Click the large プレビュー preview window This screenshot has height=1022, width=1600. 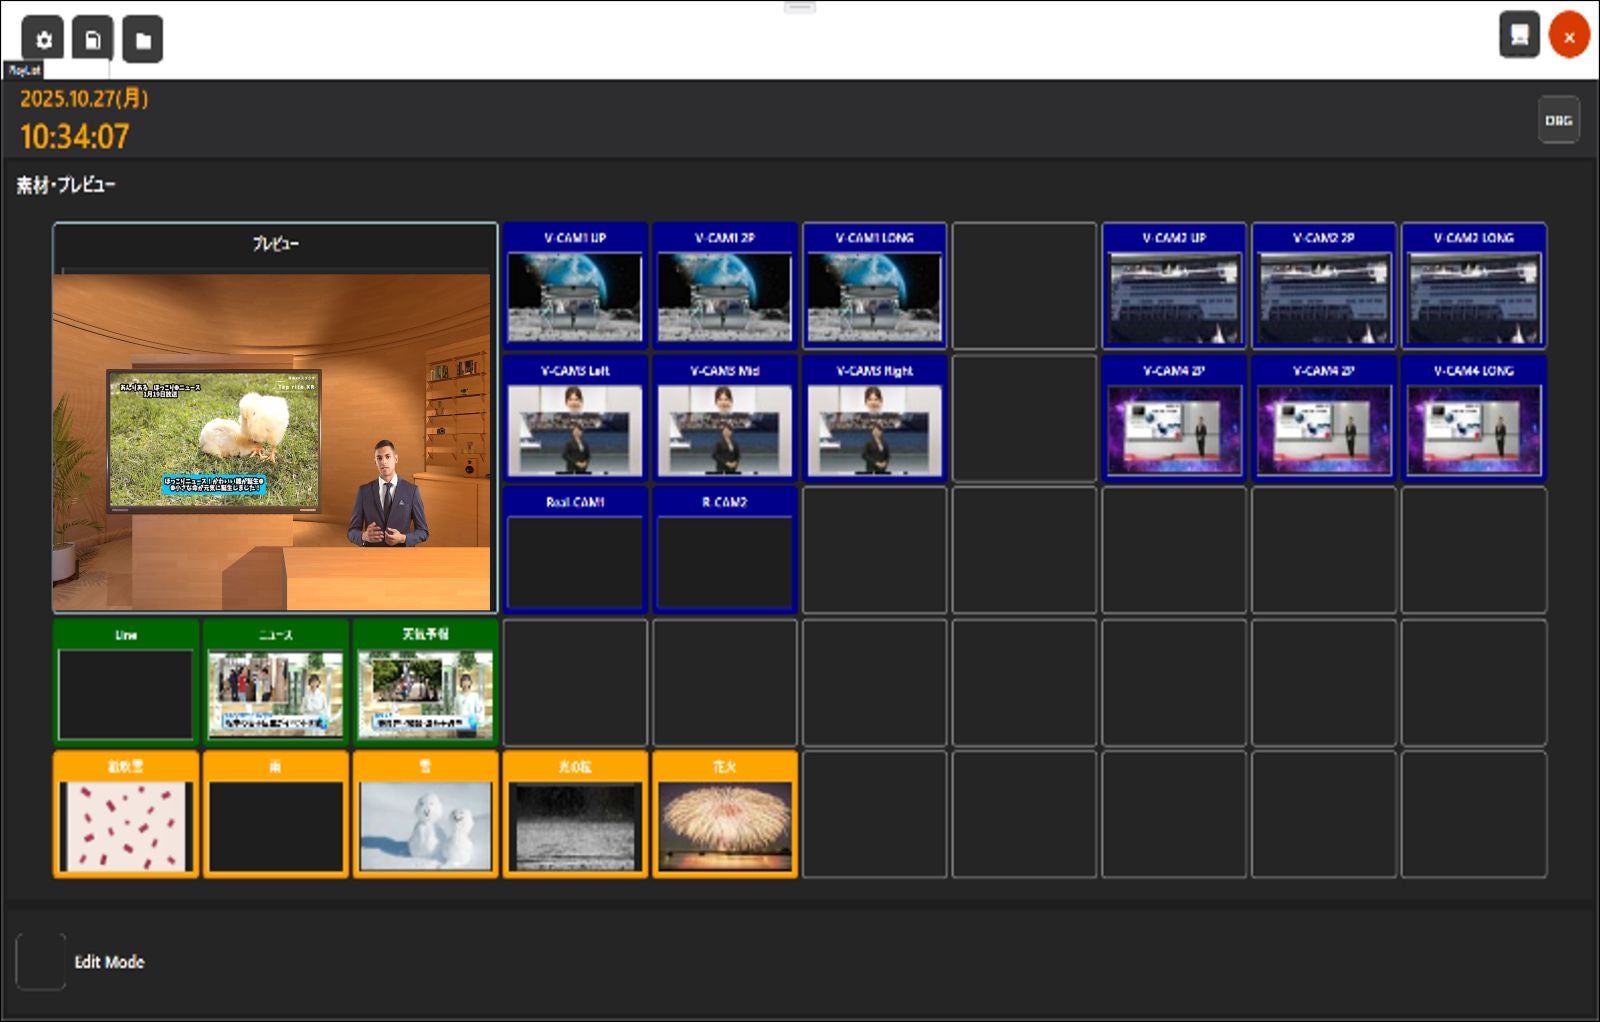(275, 418)
